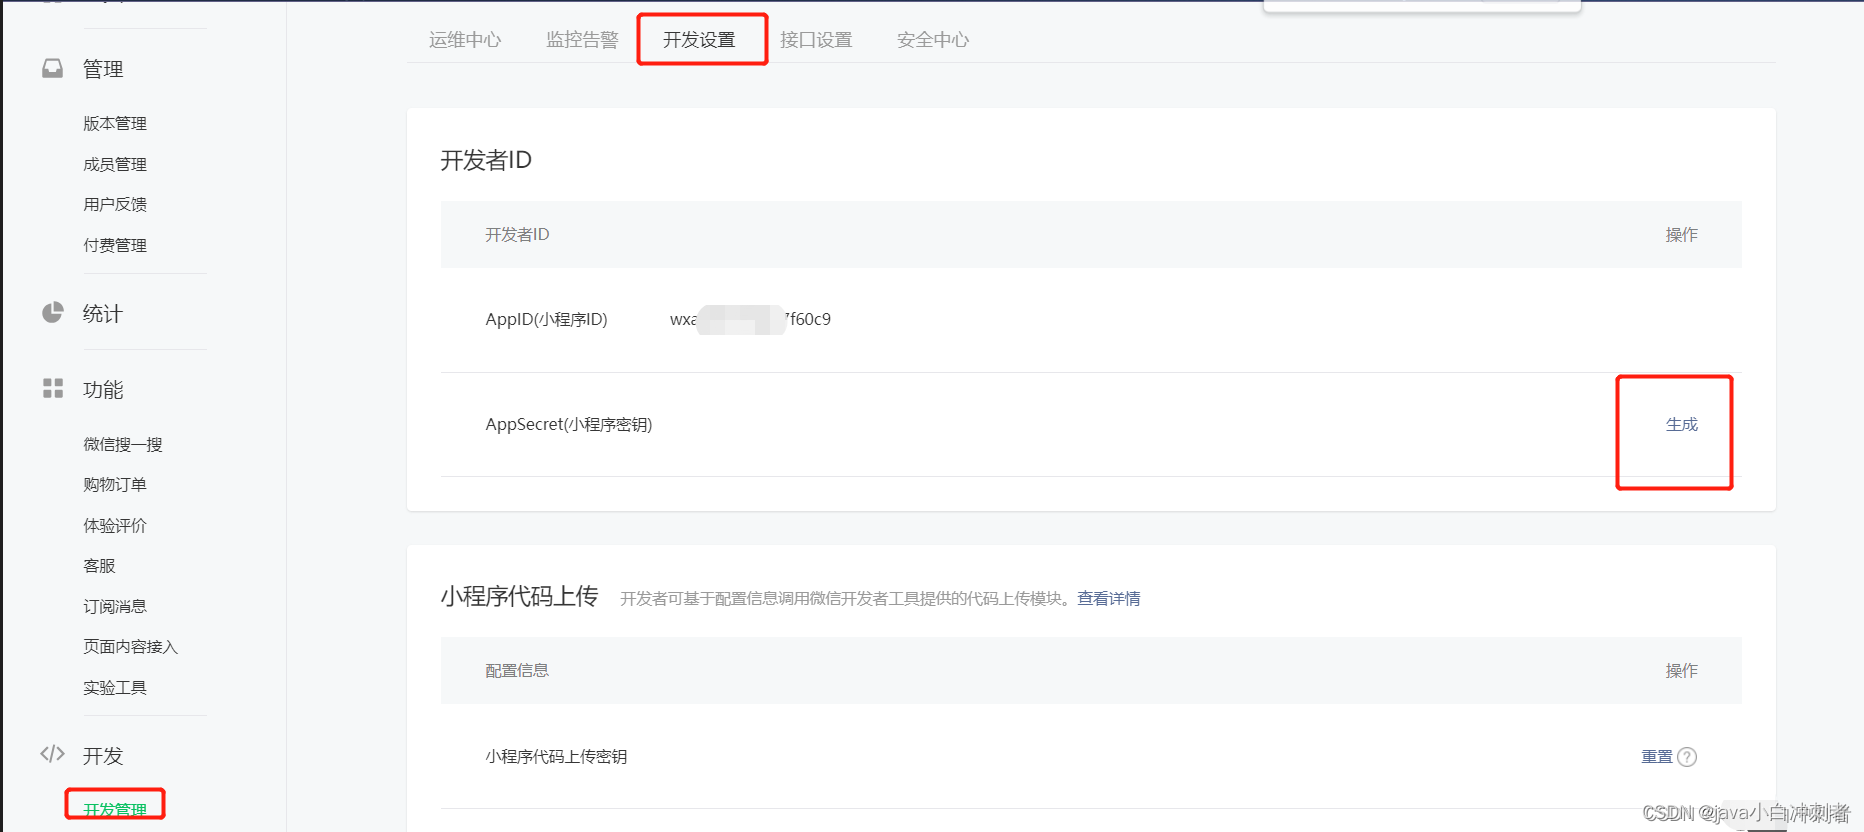The image size is (1864, 832).
Task: Go to 用户反馈 in the sidebar
Action: click(115, 204)
